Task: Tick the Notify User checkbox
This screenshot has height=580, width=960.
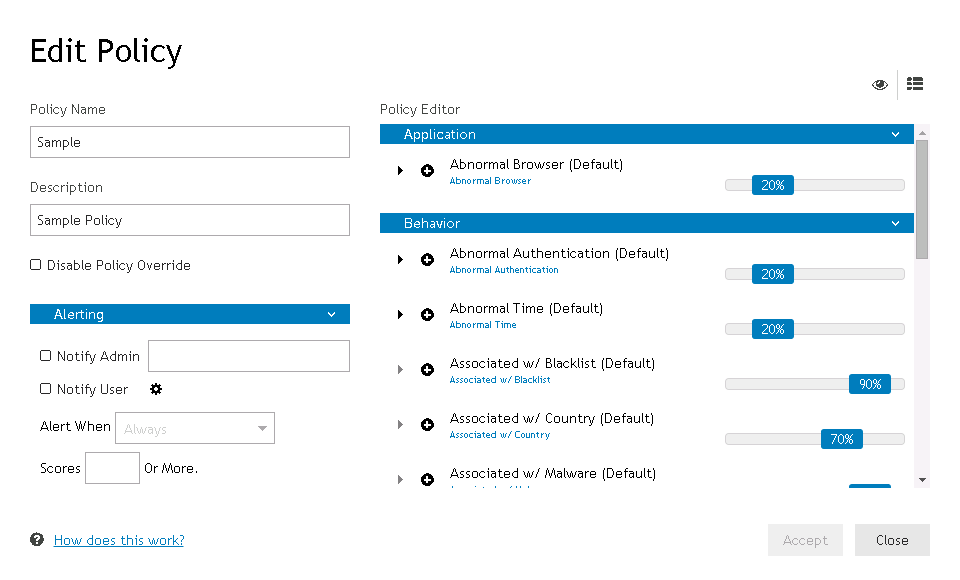Action: [x=46, y=389]
